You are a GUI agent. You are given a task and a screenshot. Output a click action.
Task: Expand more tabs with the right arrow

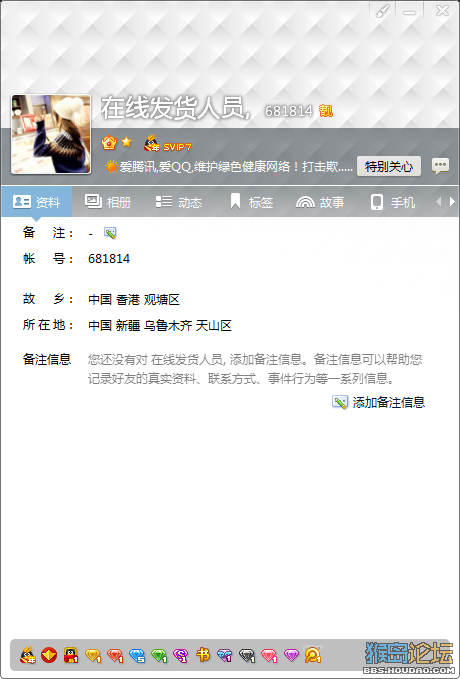(452, 201)
